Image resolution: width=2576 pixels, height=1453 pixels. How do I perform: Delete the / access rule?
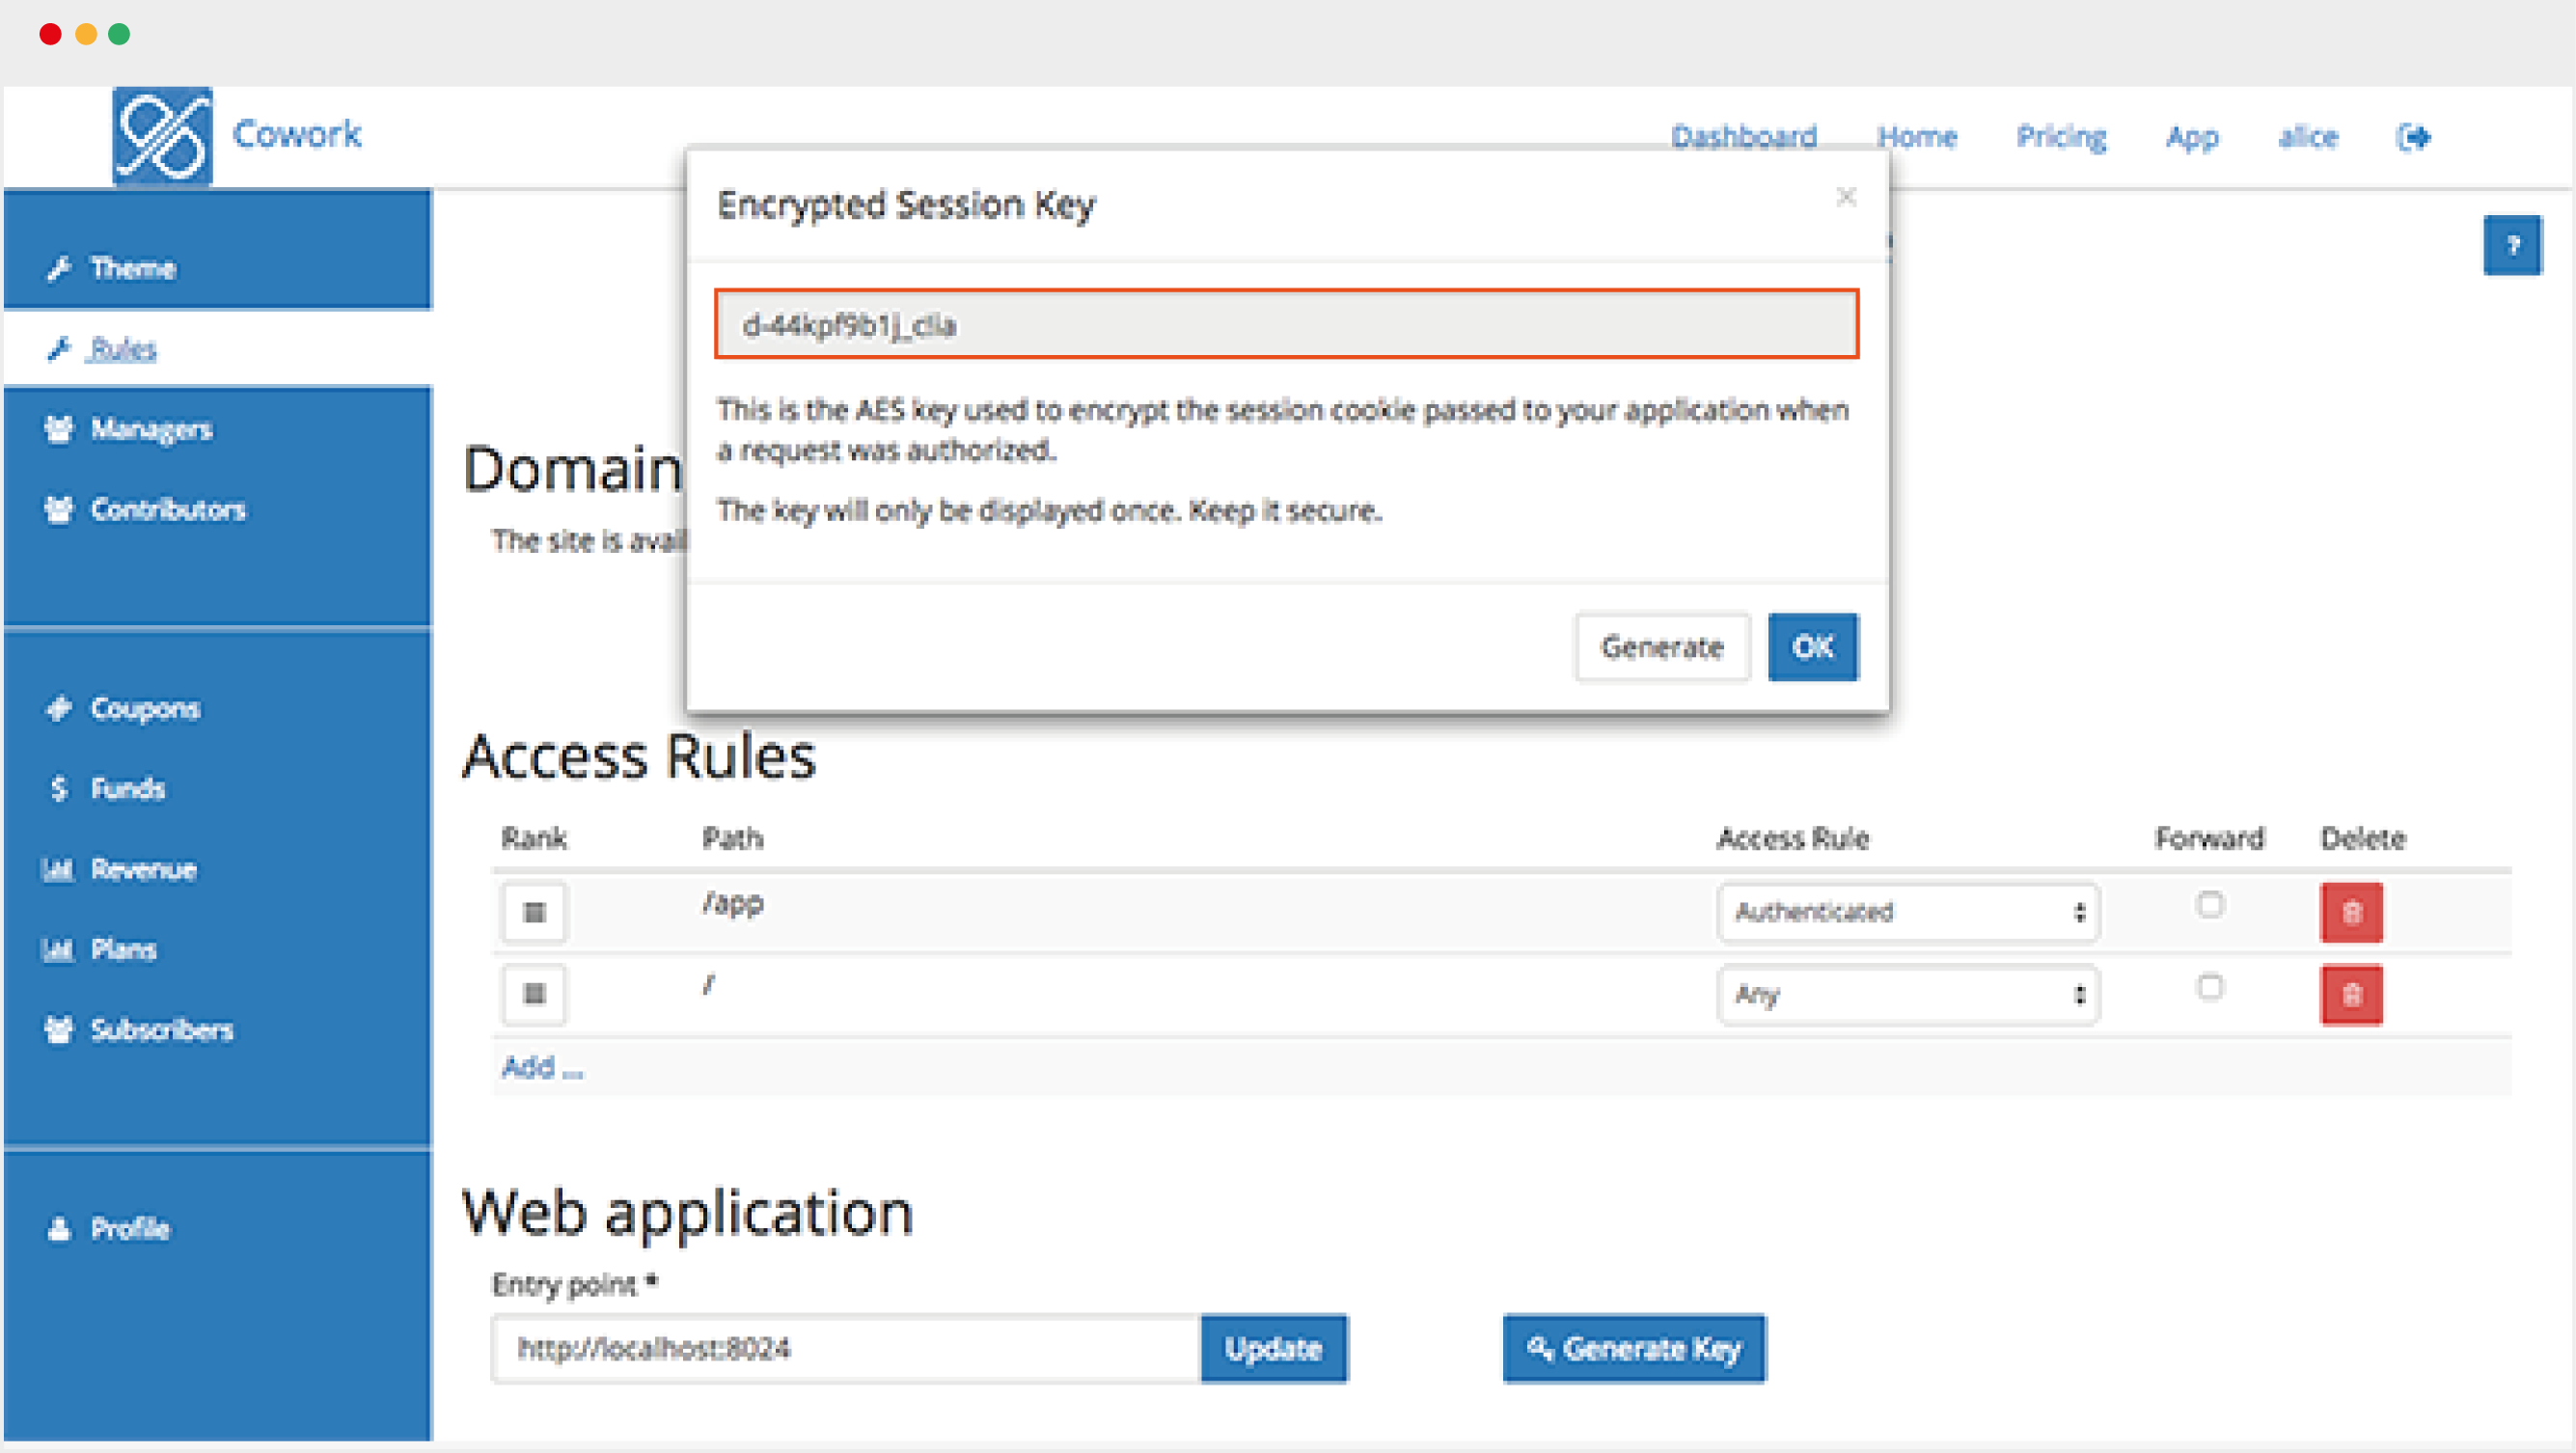(2352, 995)
